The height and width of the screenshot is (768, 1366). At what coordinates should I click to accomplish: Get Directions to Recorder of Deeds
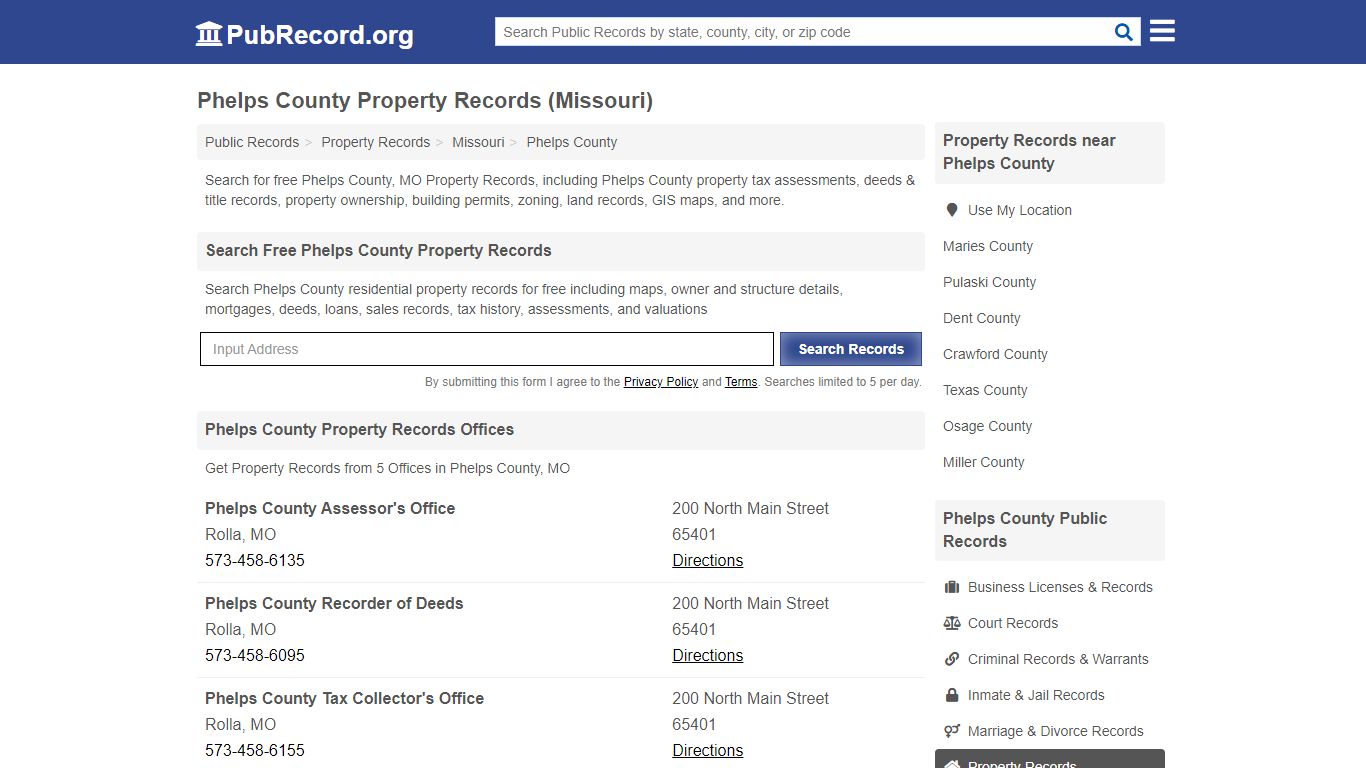(x=707, y=655)
